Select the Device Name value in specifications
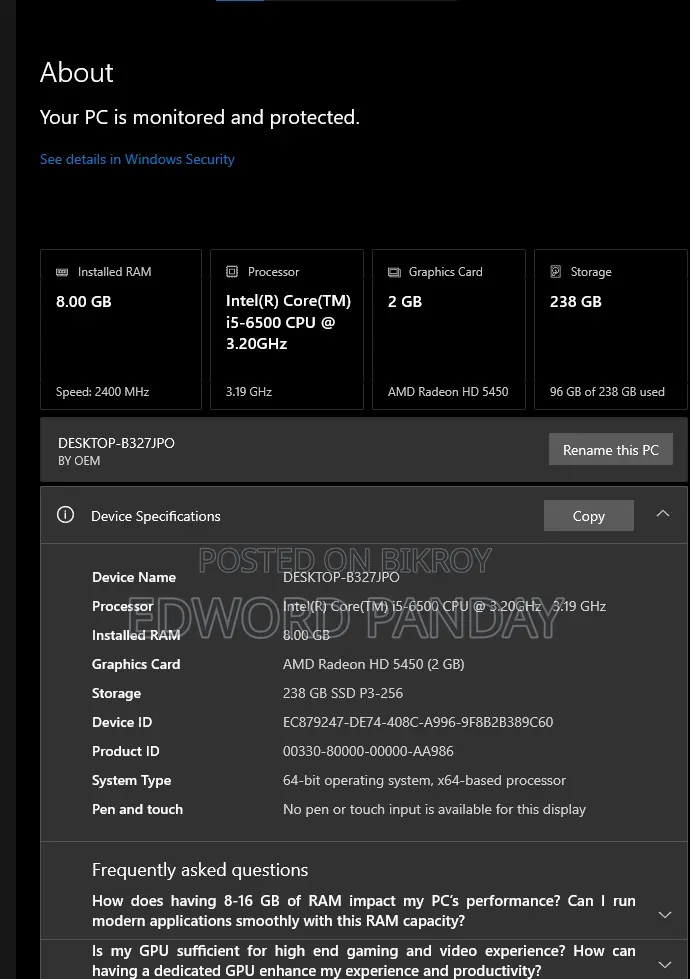The width and height of the screenshot is (690, 979). pyautogui.click(x=341, y=577)
